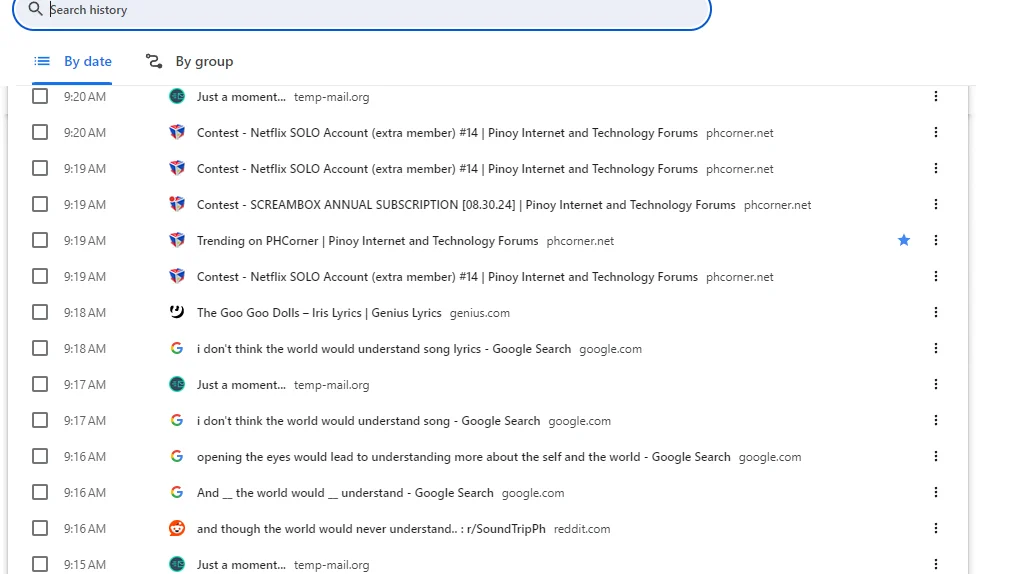Screen dimensions: 1024x574
Task: Click the Genius favicon beside Goo Goo Dolls entry
Action: (177, 312)
